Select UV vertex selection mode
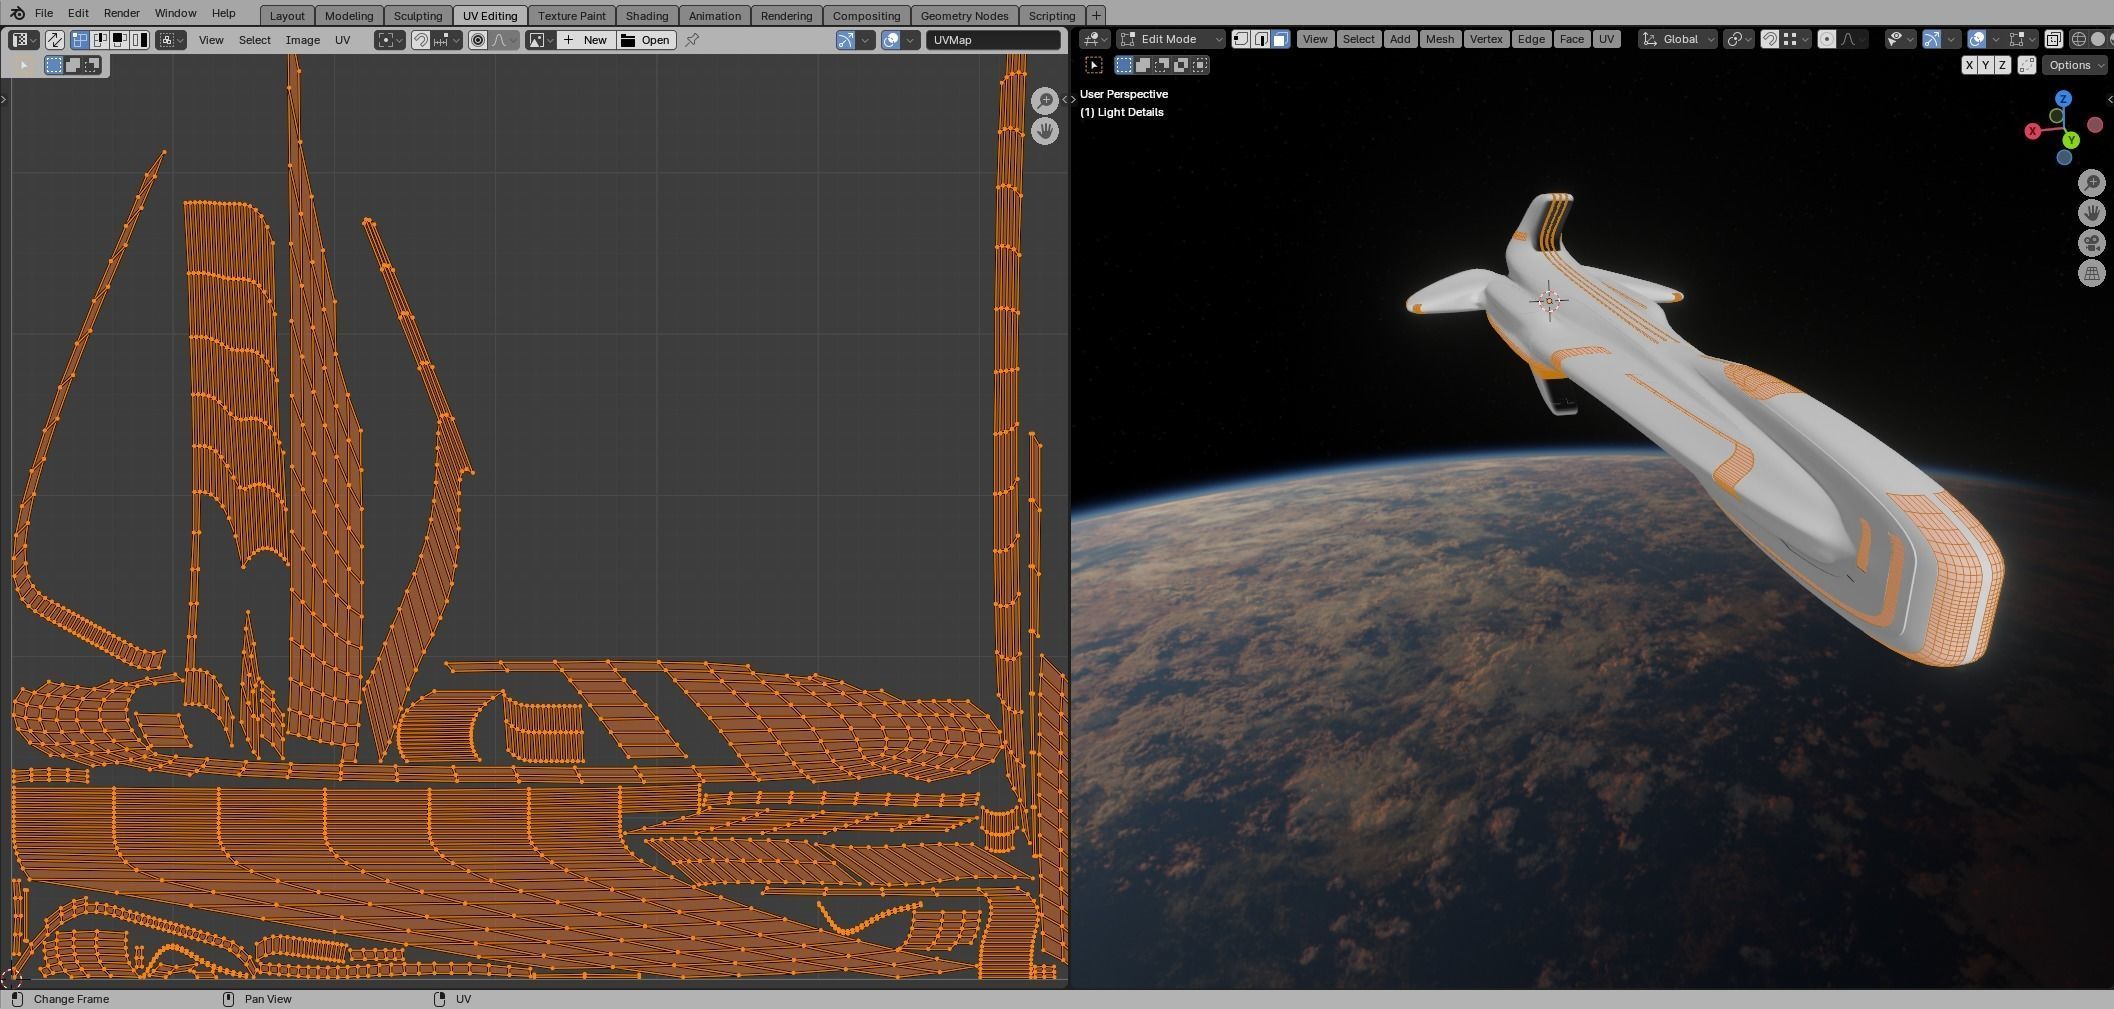 pos(80,40)
